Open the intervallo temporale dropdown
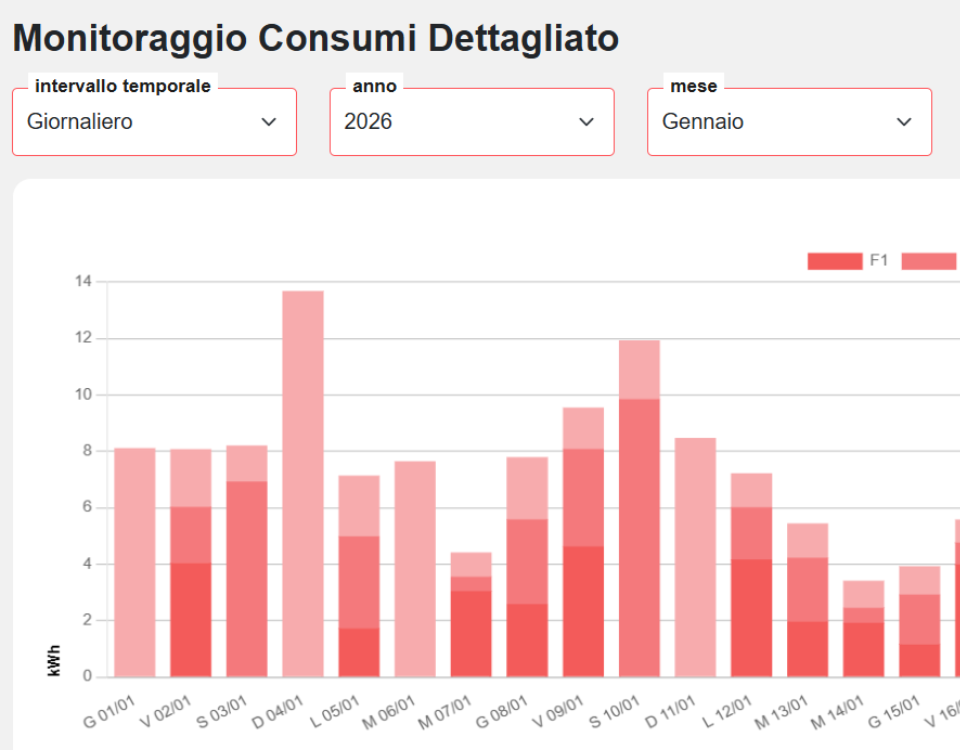 [154, 122]
